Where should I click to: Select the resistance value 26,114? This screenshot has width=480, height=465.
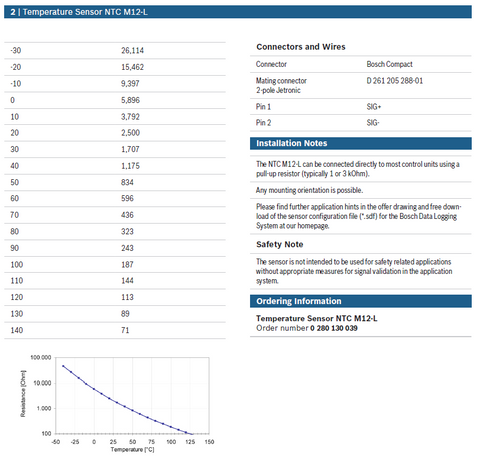click(x=132, y=51)
